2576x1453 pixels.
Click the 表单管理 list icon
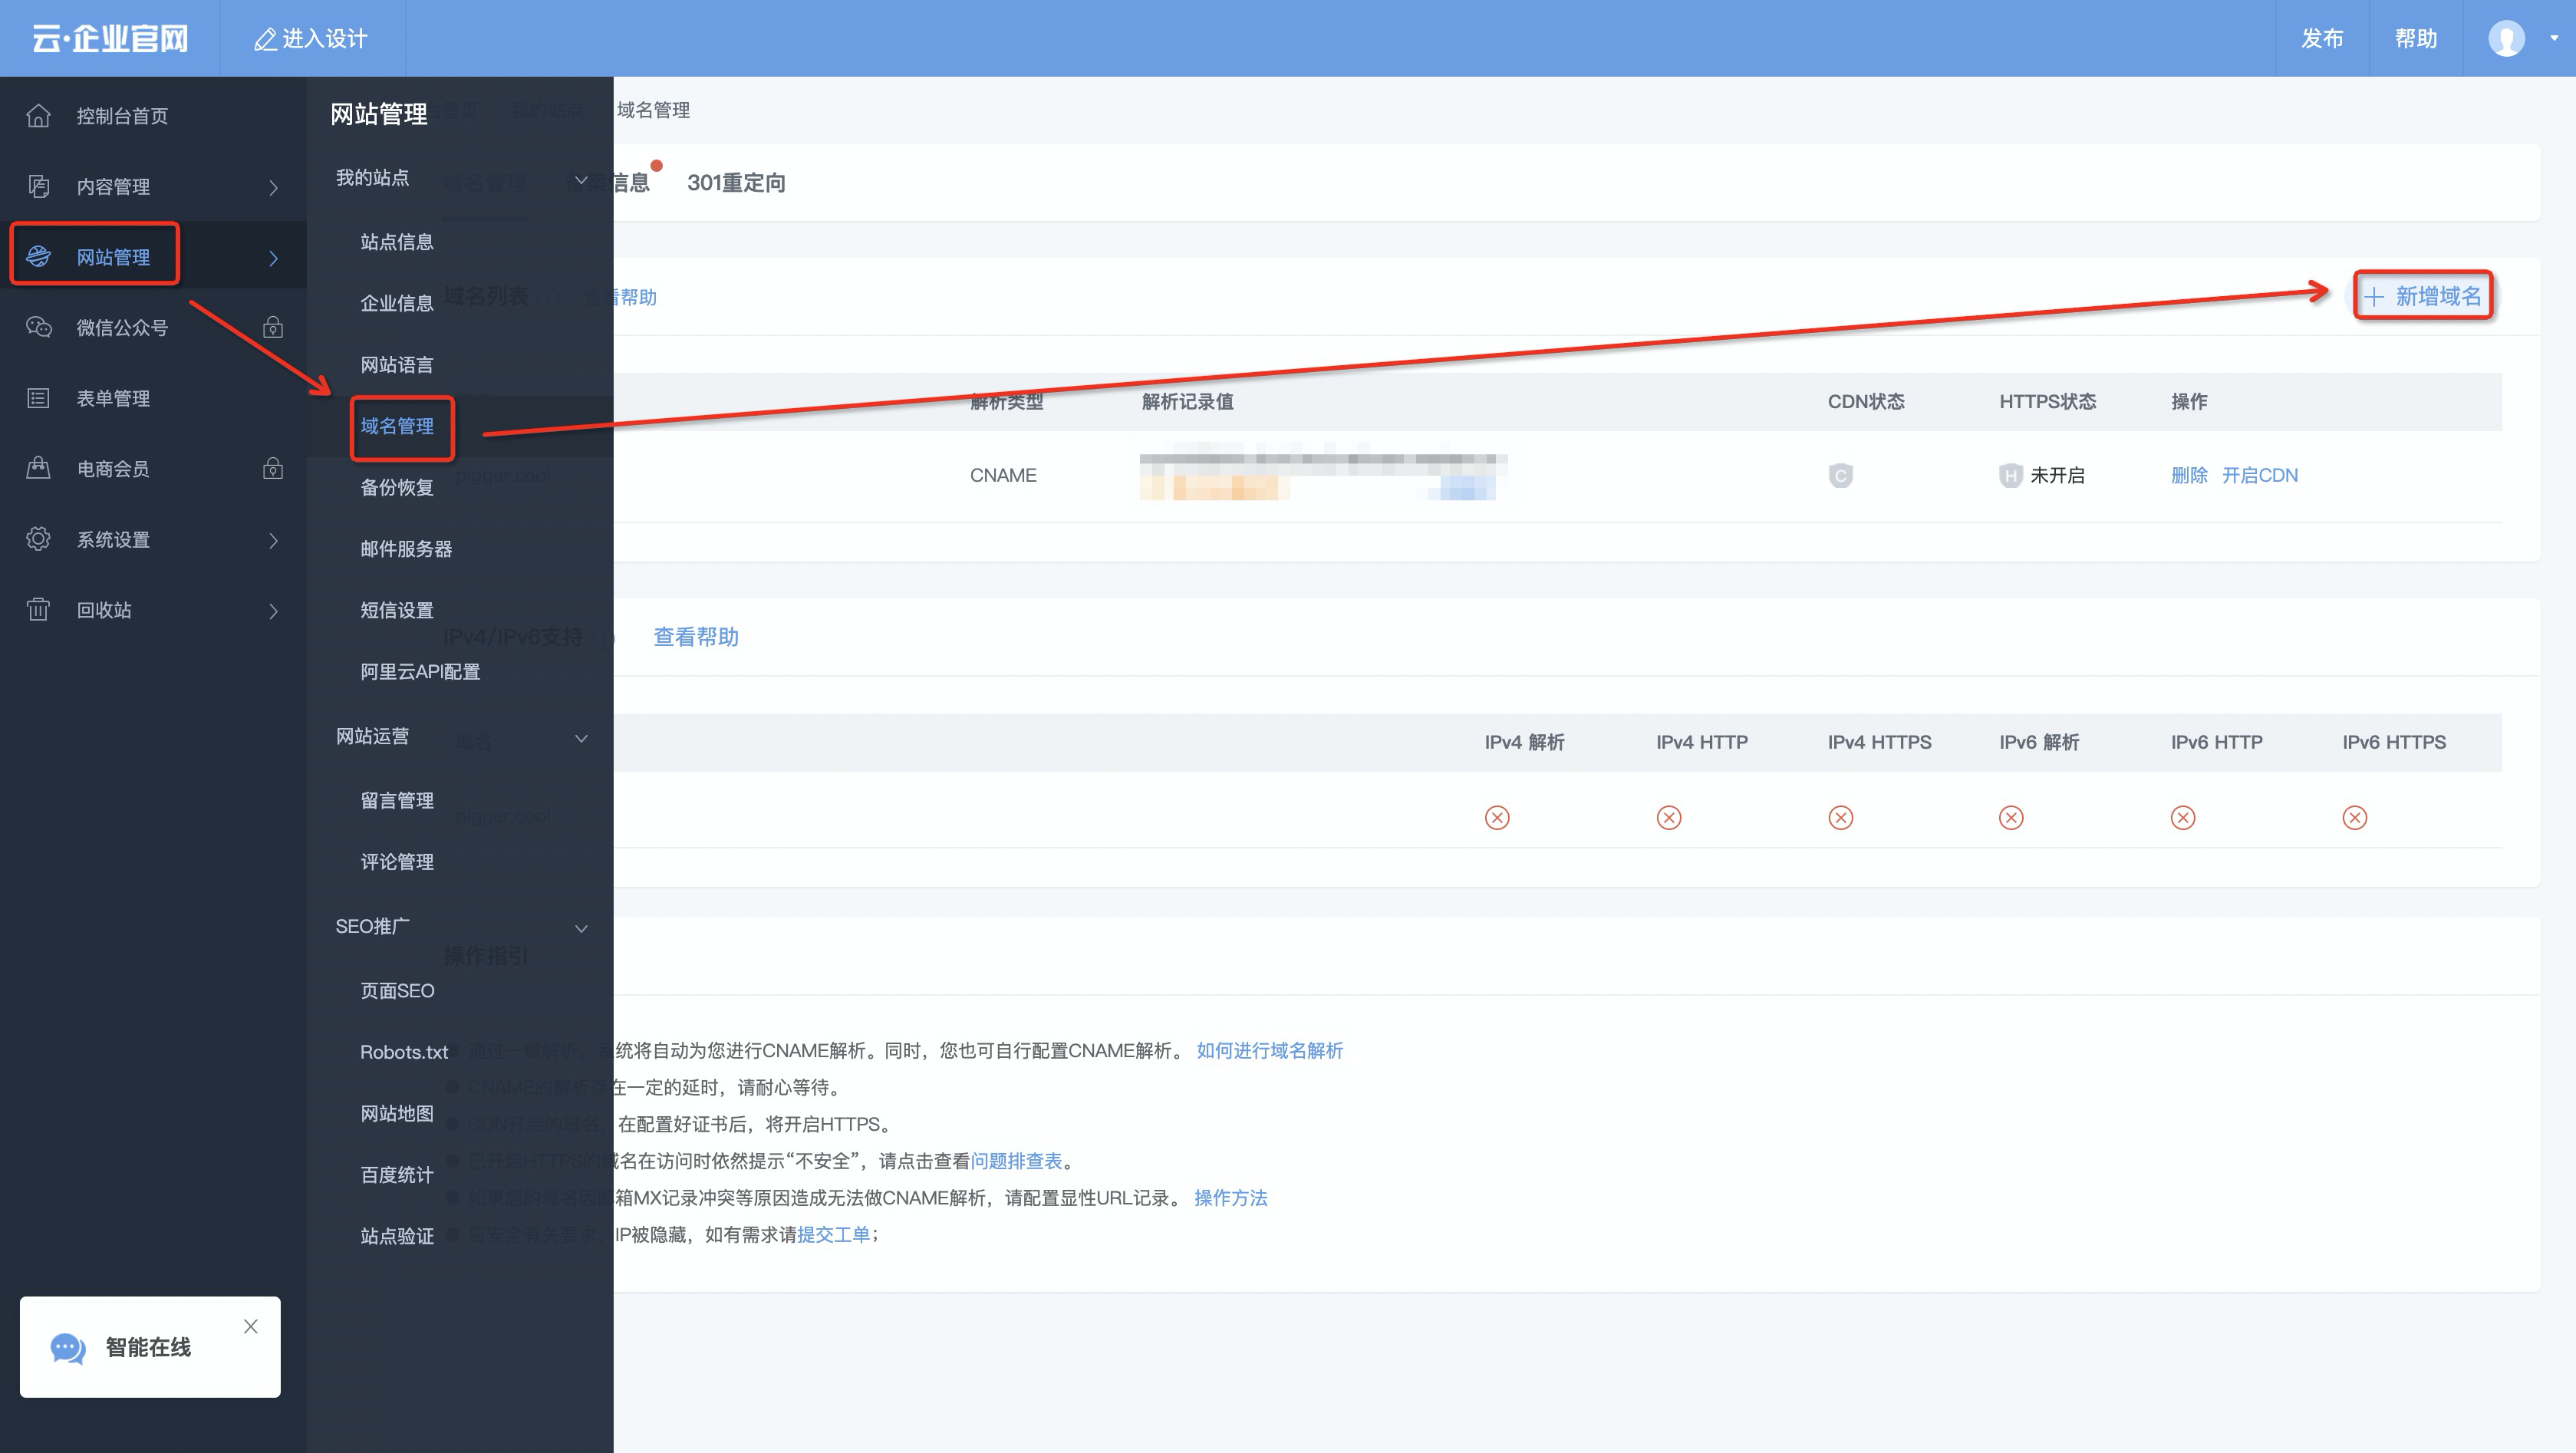point(38,398)
